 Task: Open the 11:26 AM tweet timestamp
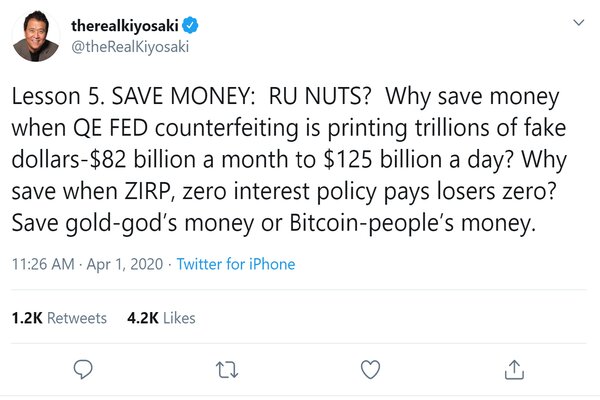43,264
